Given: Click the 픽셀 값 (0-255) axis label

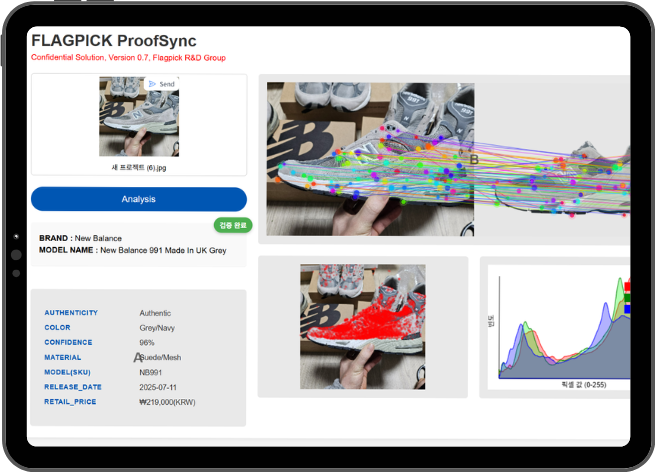Looking at the screenshot, I should 584,385.
